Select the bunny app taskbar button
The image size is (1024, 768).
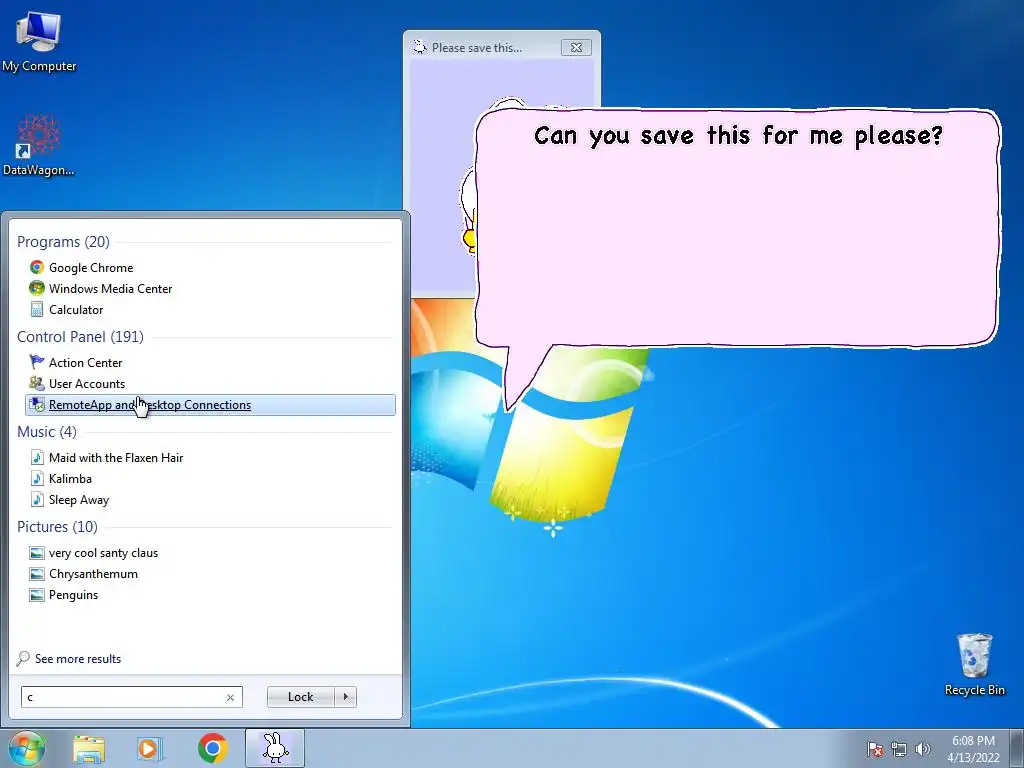(x=275, y=748)
